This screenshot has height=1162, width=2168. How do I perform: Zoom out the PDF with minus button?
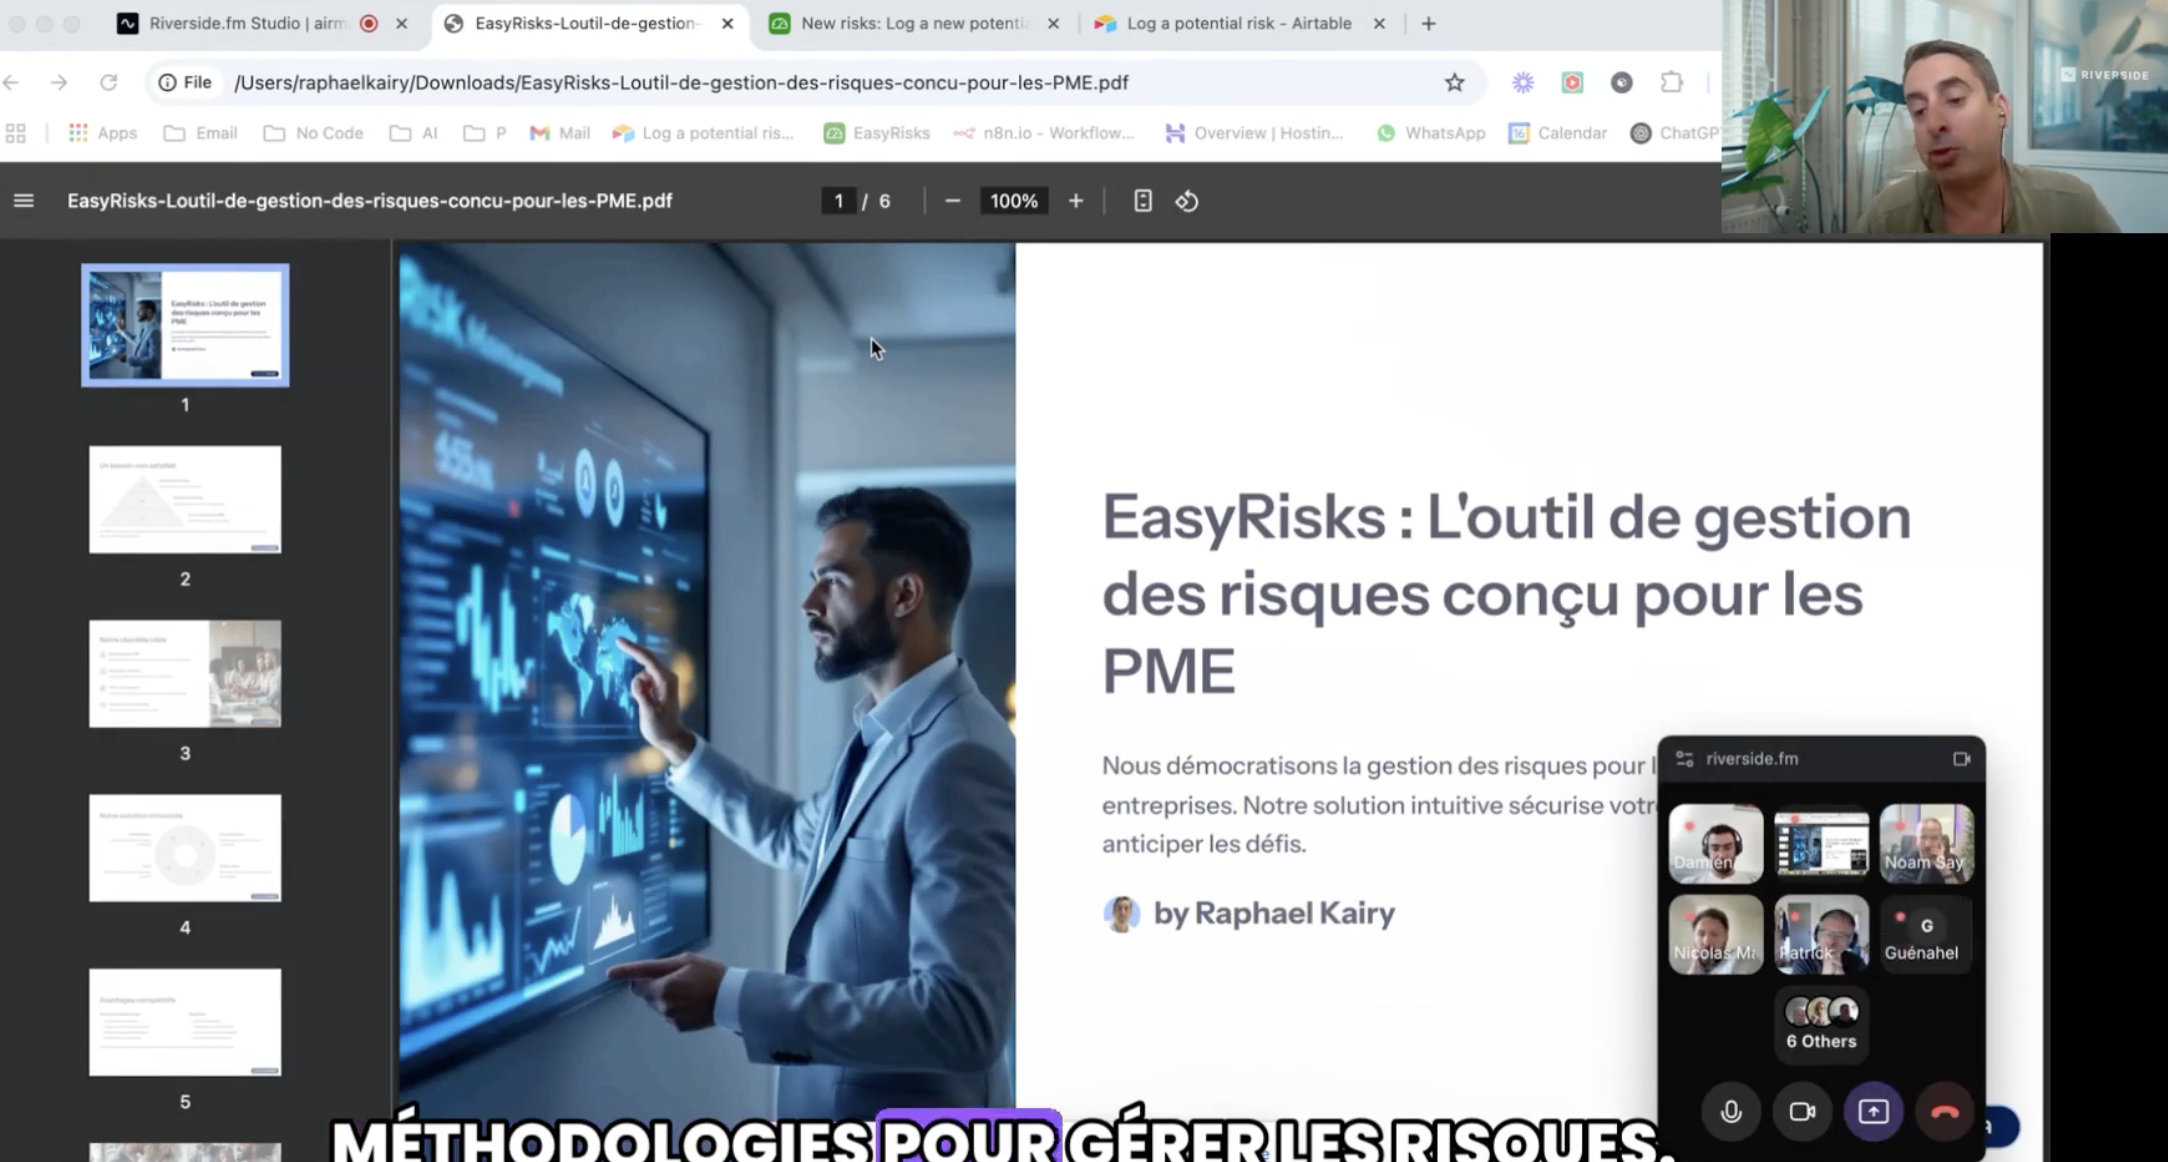(952, 201)
